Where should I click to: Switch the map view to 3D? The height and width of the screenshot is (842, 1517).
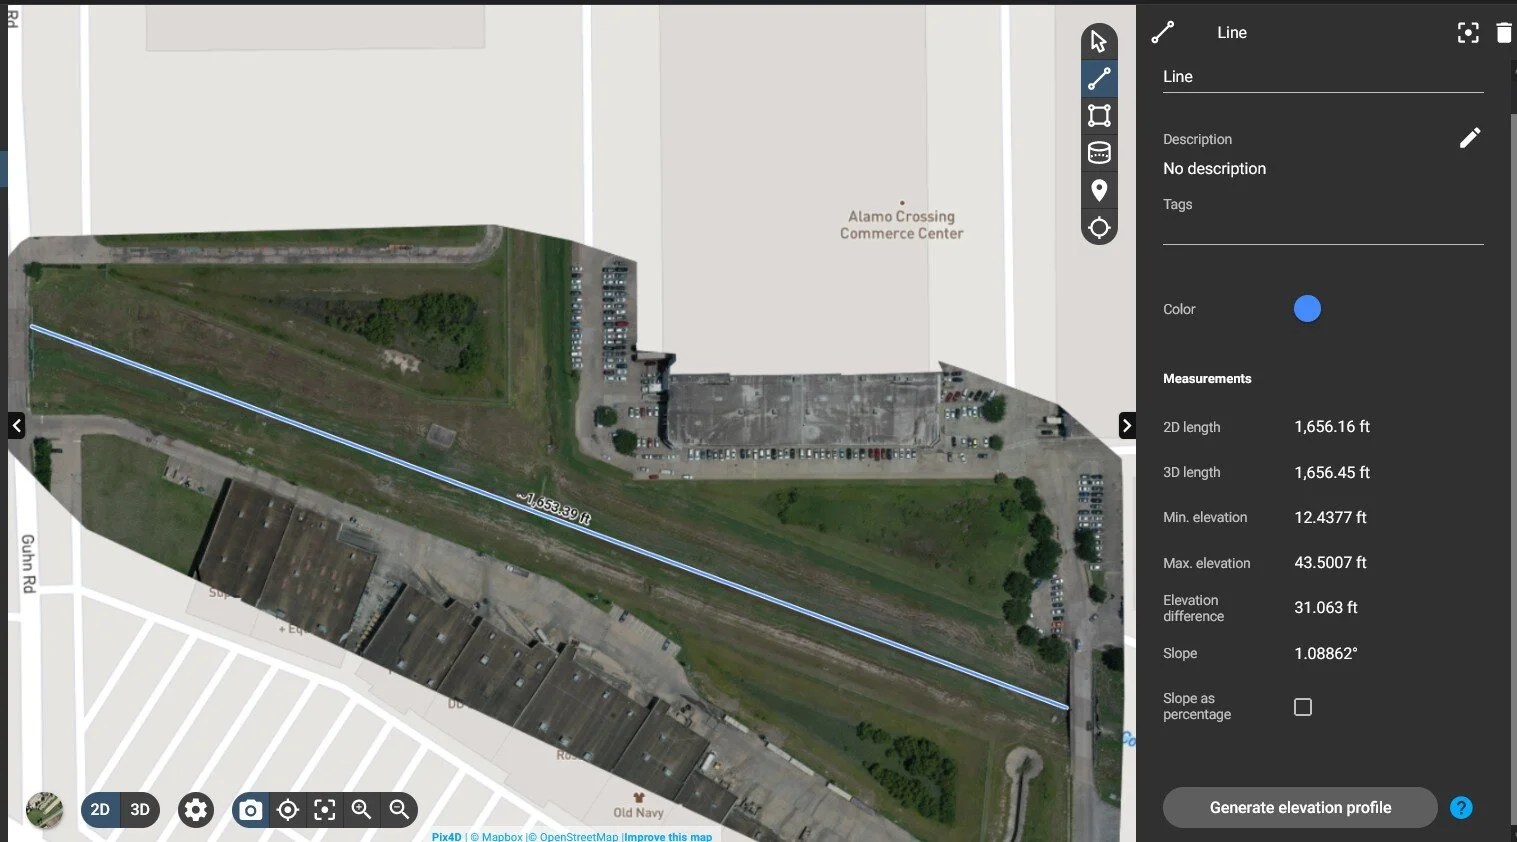(140, 809)
